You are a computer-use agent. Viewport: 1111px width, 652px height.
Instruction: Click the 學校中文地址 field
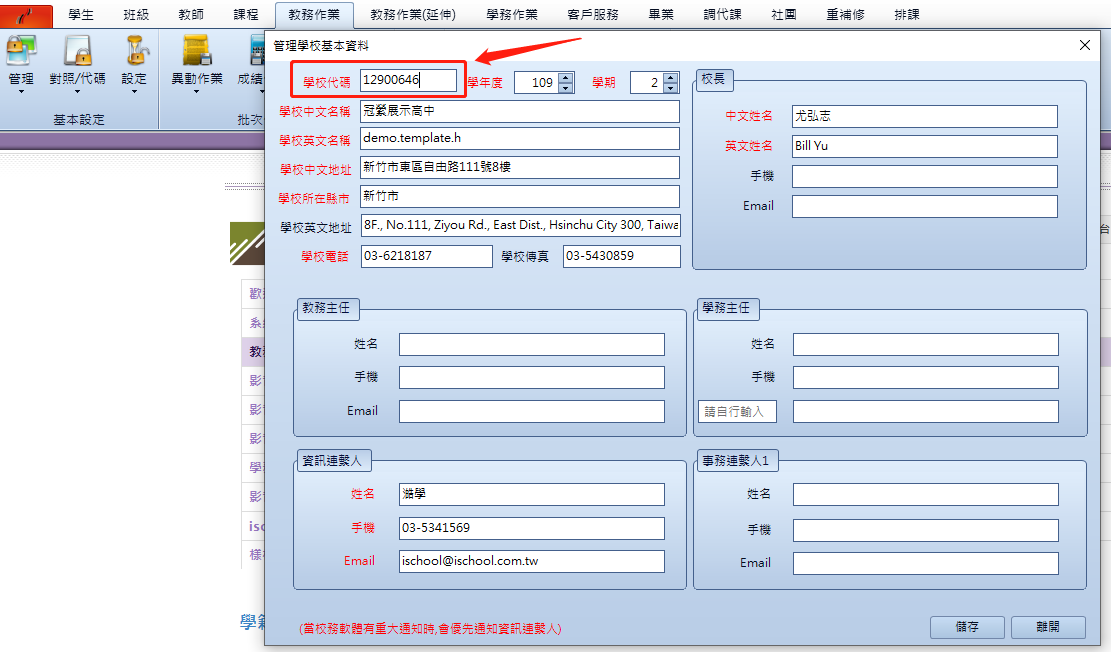pyautogui.click(x=519, y=167)
